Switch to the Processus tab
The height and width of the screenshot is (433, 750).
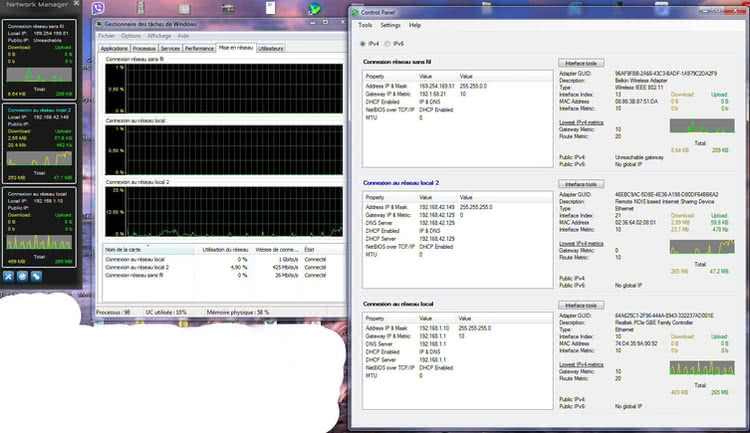point(144,48)
